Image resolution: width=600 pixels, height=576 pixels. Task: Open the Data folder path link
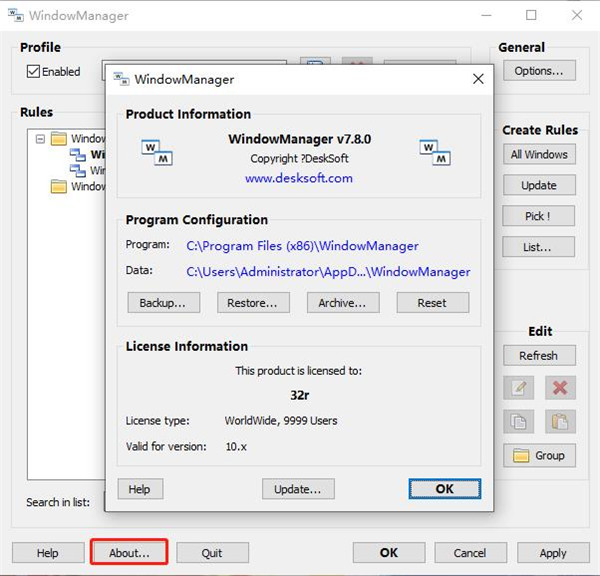pyautogui.click(x=328, y=272)
